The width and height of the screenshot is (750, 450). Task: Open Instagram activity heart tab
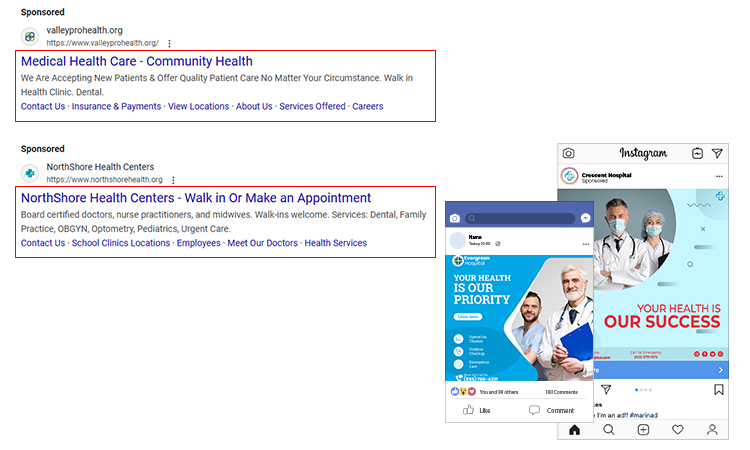pos(678,429)
